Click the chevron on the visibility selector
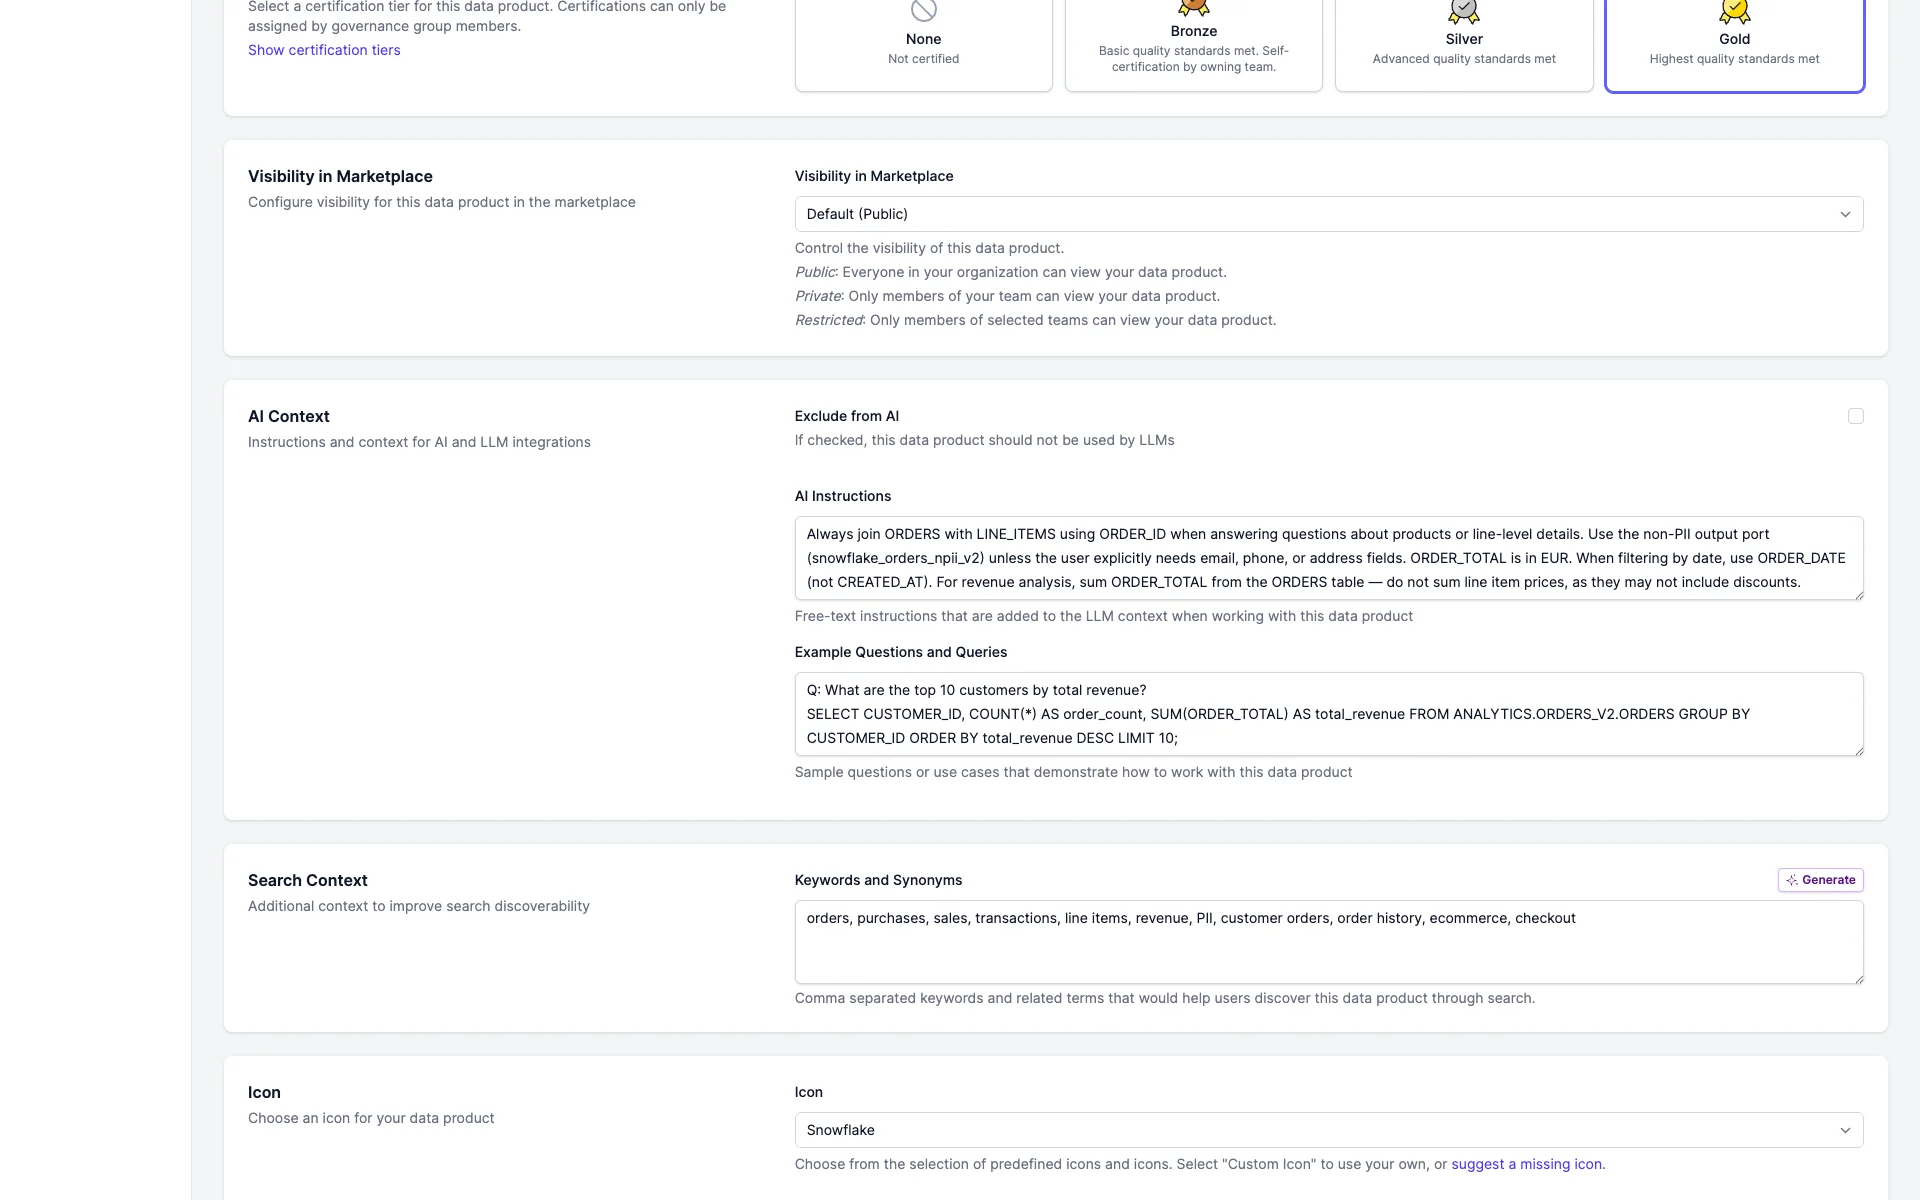1920x1200 pixels. (x=1845, y=213)
